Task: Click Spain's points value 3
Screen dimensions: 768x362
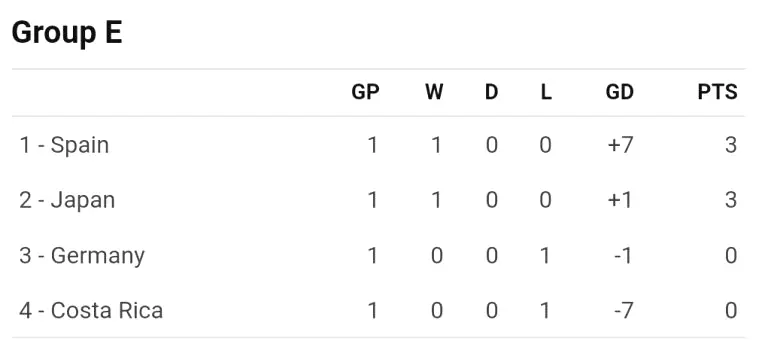Action: [x=731, y=145]
